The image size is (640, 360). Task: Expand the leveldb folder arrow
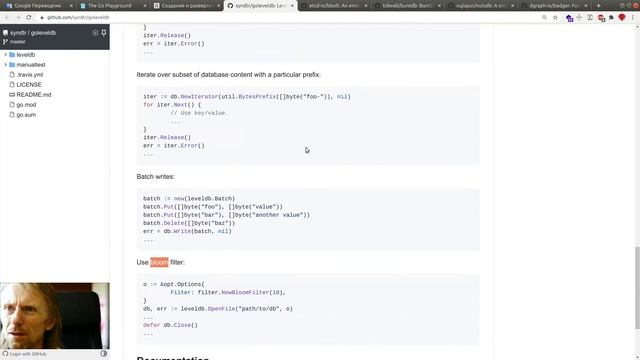point(5,54)
